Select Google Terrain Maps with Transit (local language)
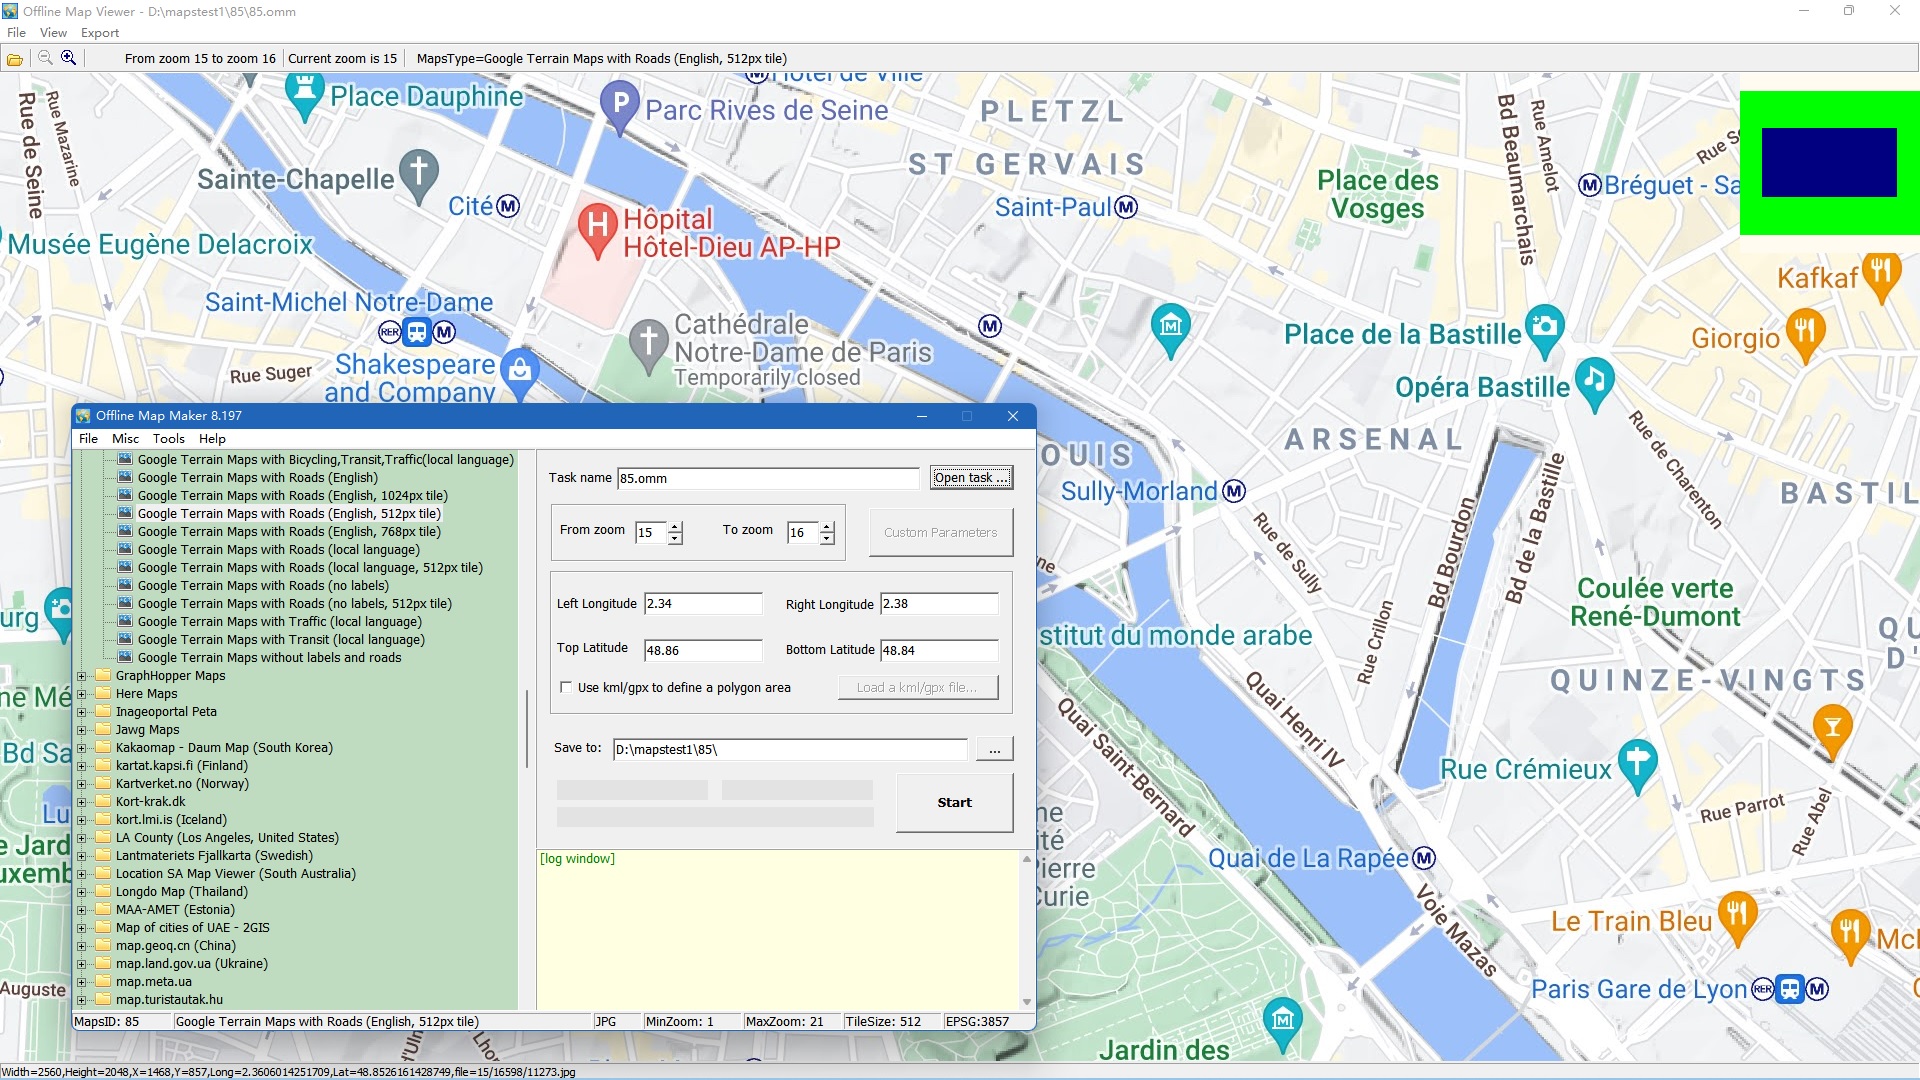The image size is (1920, 1080). [281, 640]
